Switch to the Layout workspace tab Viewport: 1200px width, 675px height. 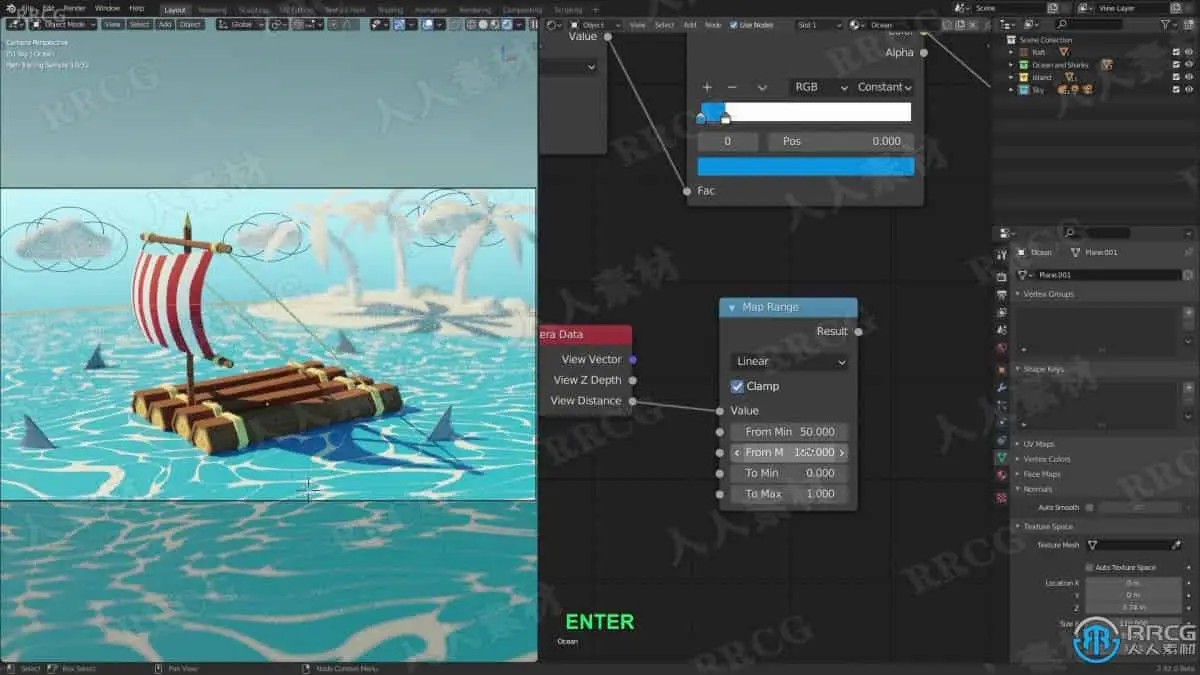point(175,9)
